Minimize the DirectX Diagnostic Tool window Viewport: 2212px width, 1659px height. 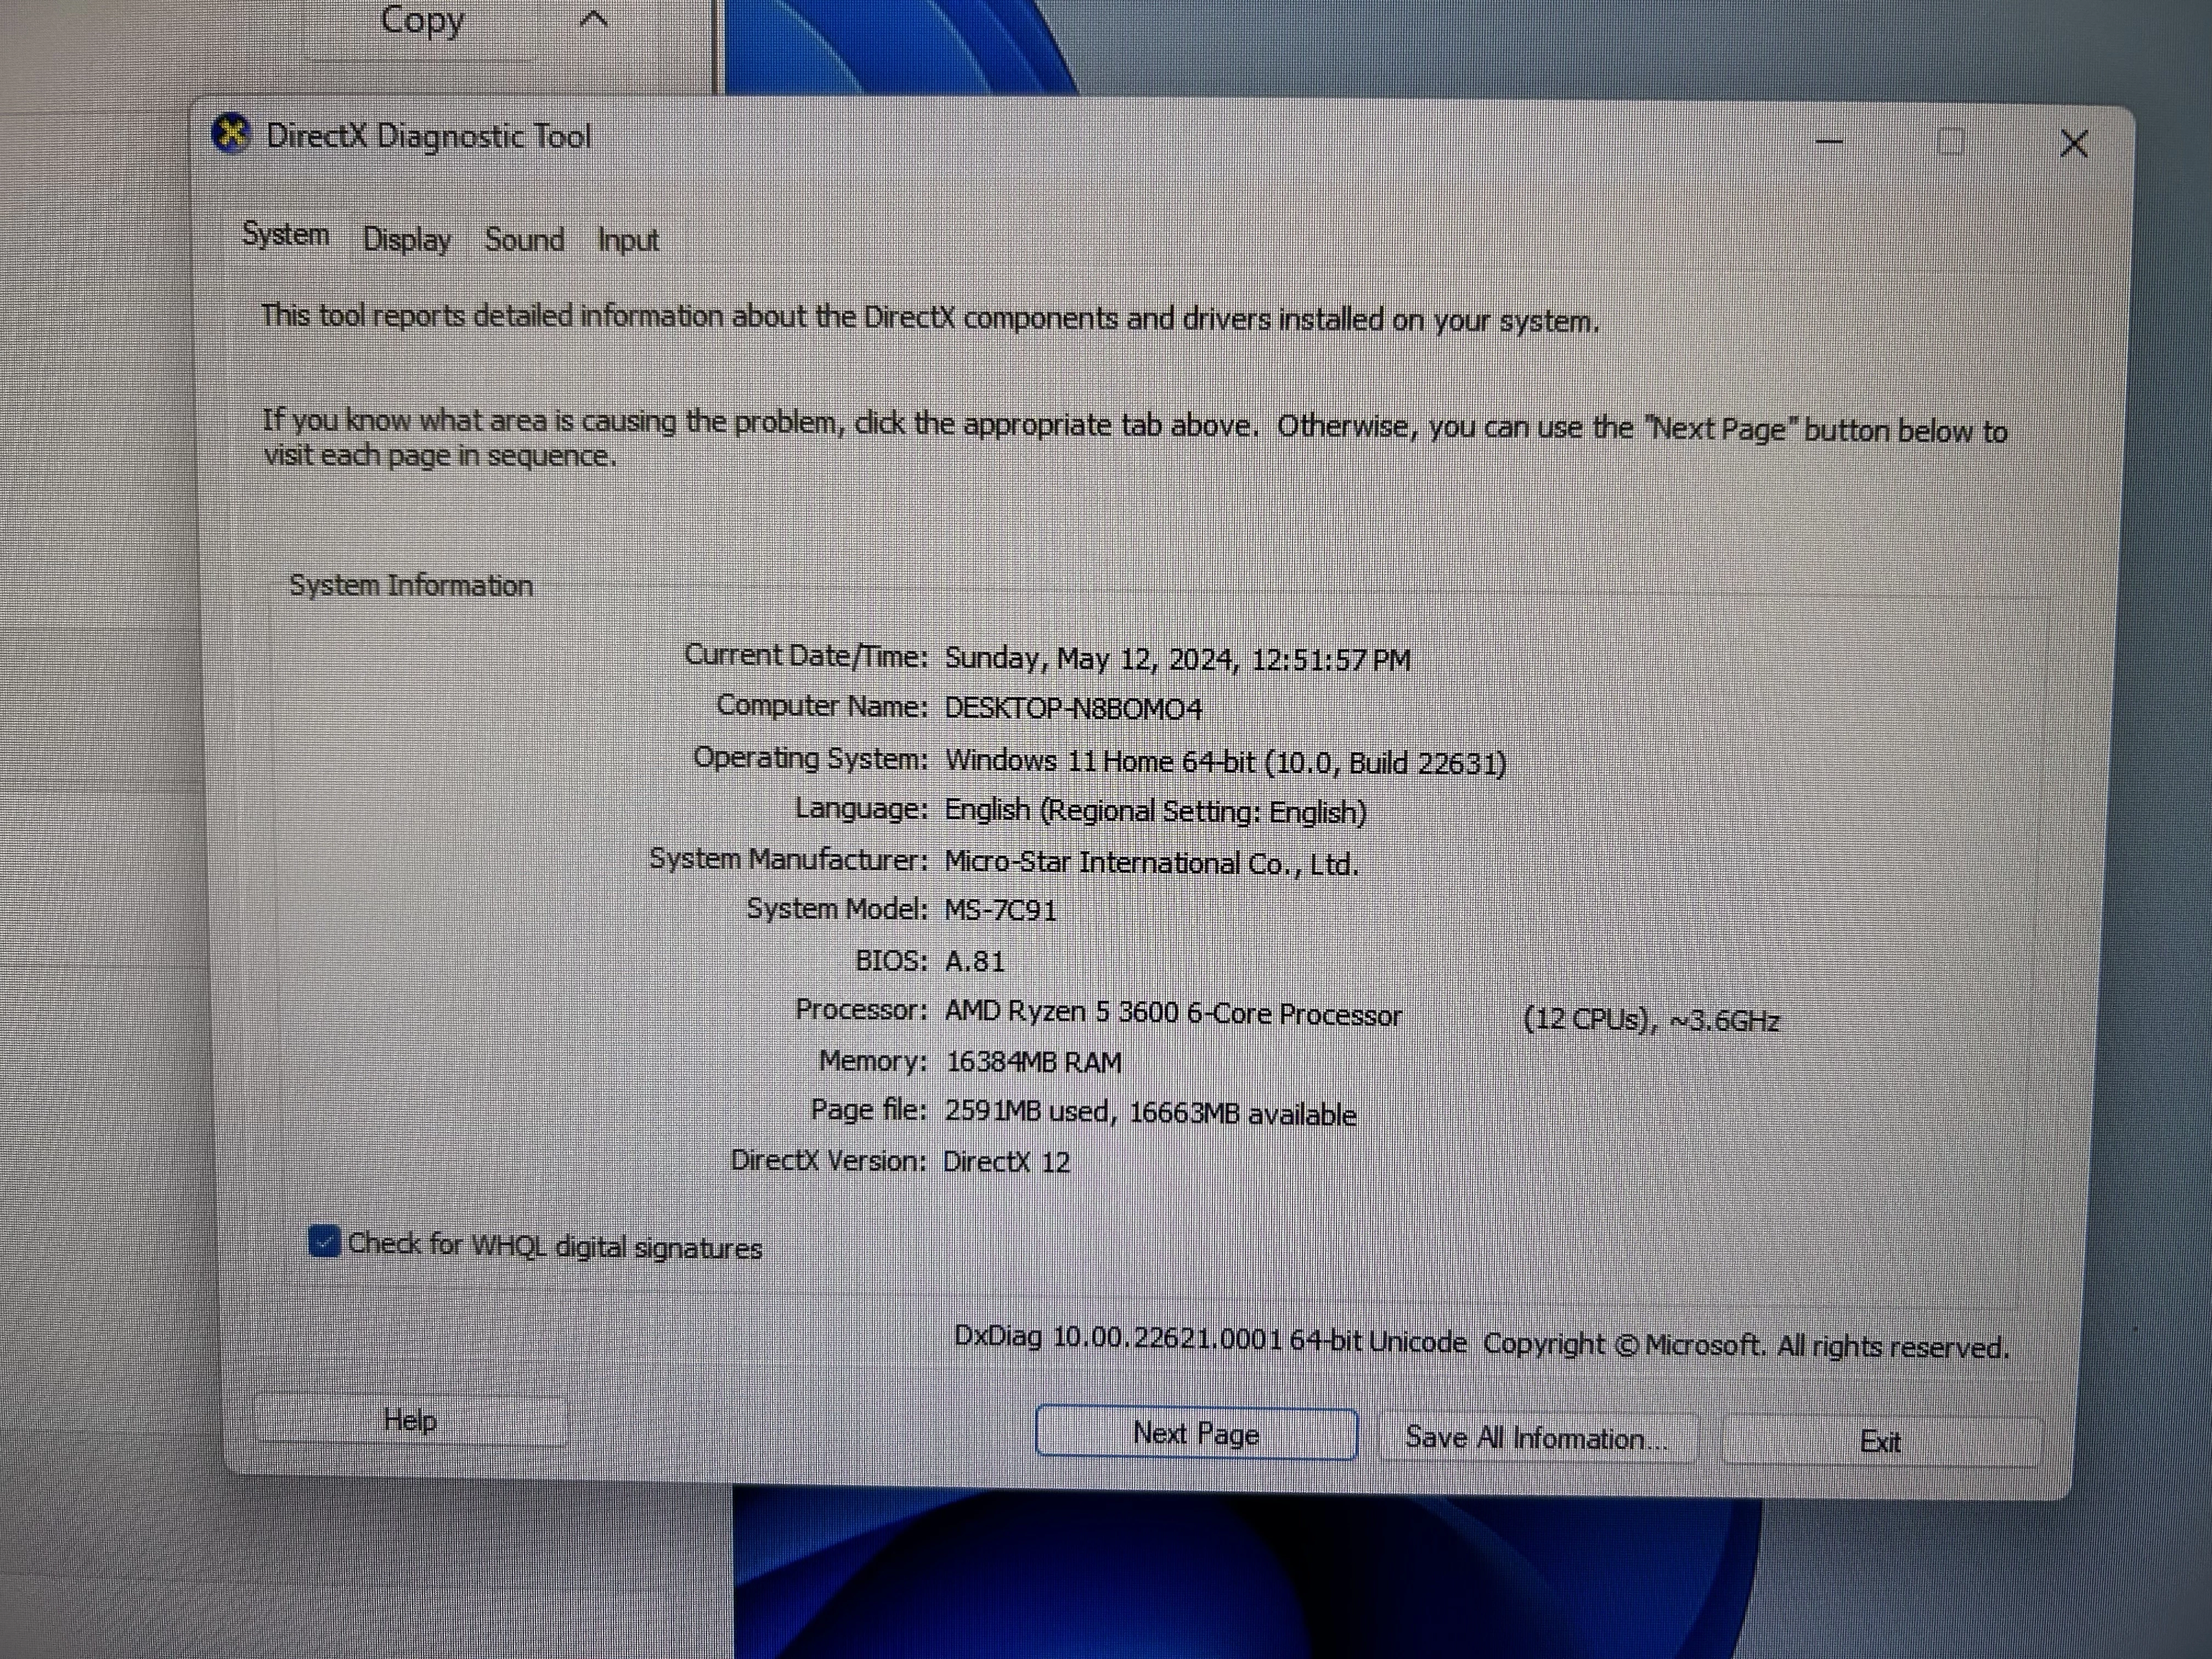(1829, 141)
